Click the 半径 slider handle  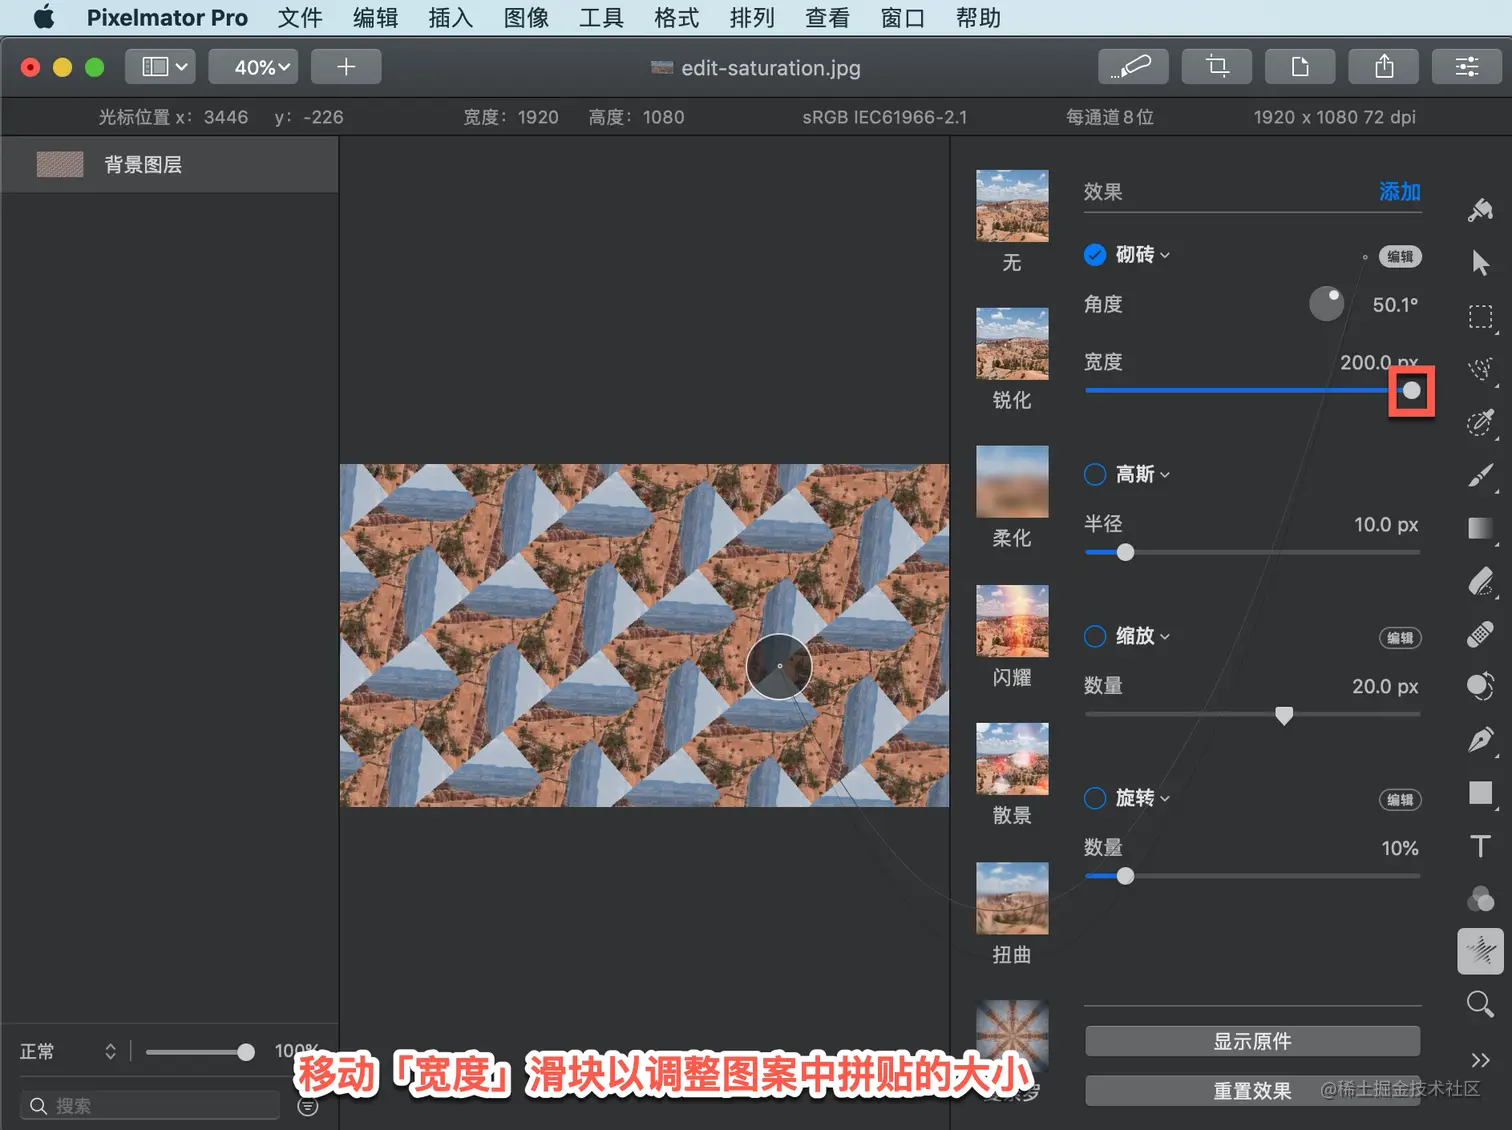[x=1125, y=552]
